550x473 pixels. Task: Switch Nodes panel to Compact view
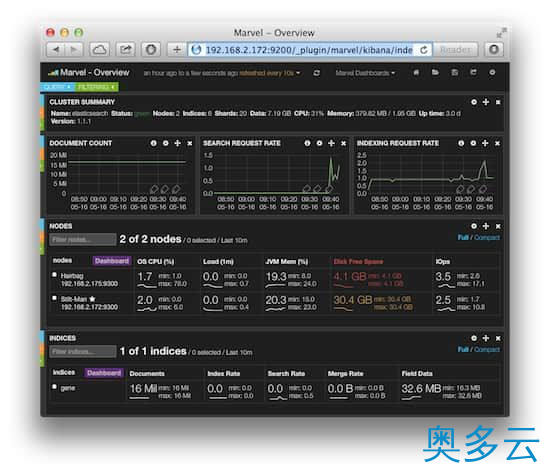(487, 238)
